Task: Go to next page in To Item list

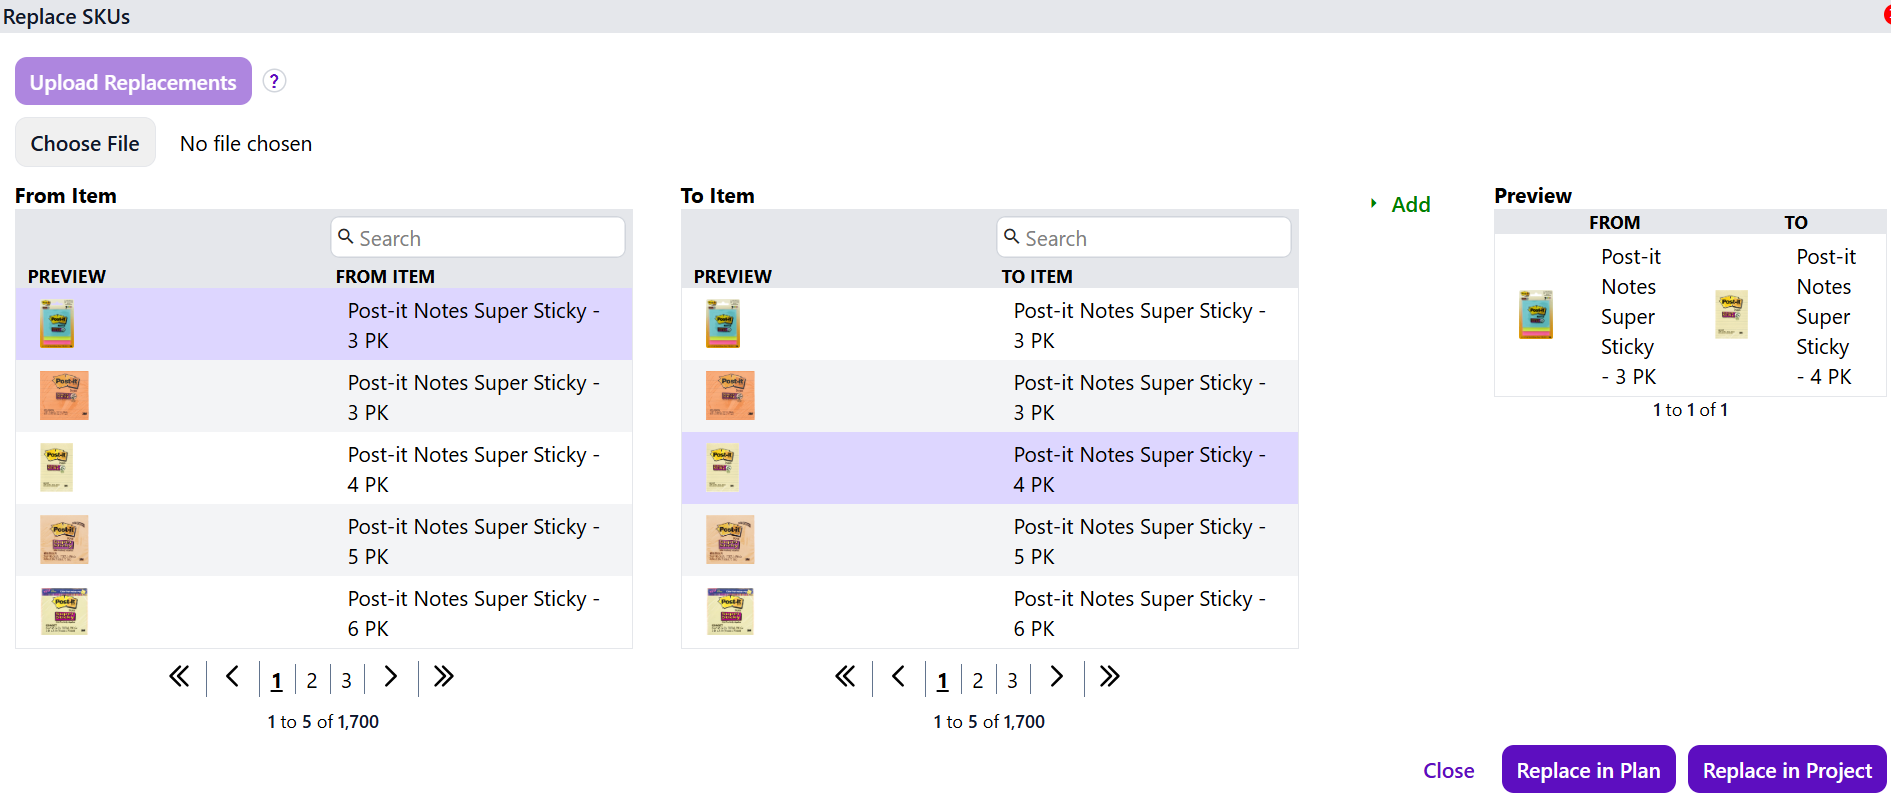Action: point(1056,677)
